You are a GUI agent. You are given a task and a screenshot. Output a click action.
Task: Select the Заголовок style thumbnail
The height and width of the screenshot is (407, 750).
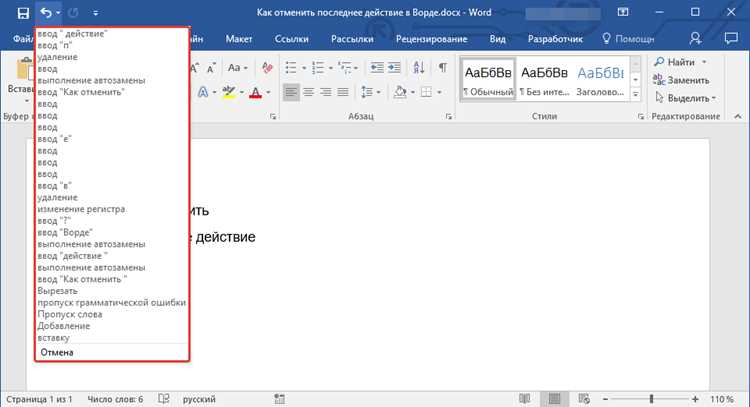pyautogui.click(x=600, y=78)
